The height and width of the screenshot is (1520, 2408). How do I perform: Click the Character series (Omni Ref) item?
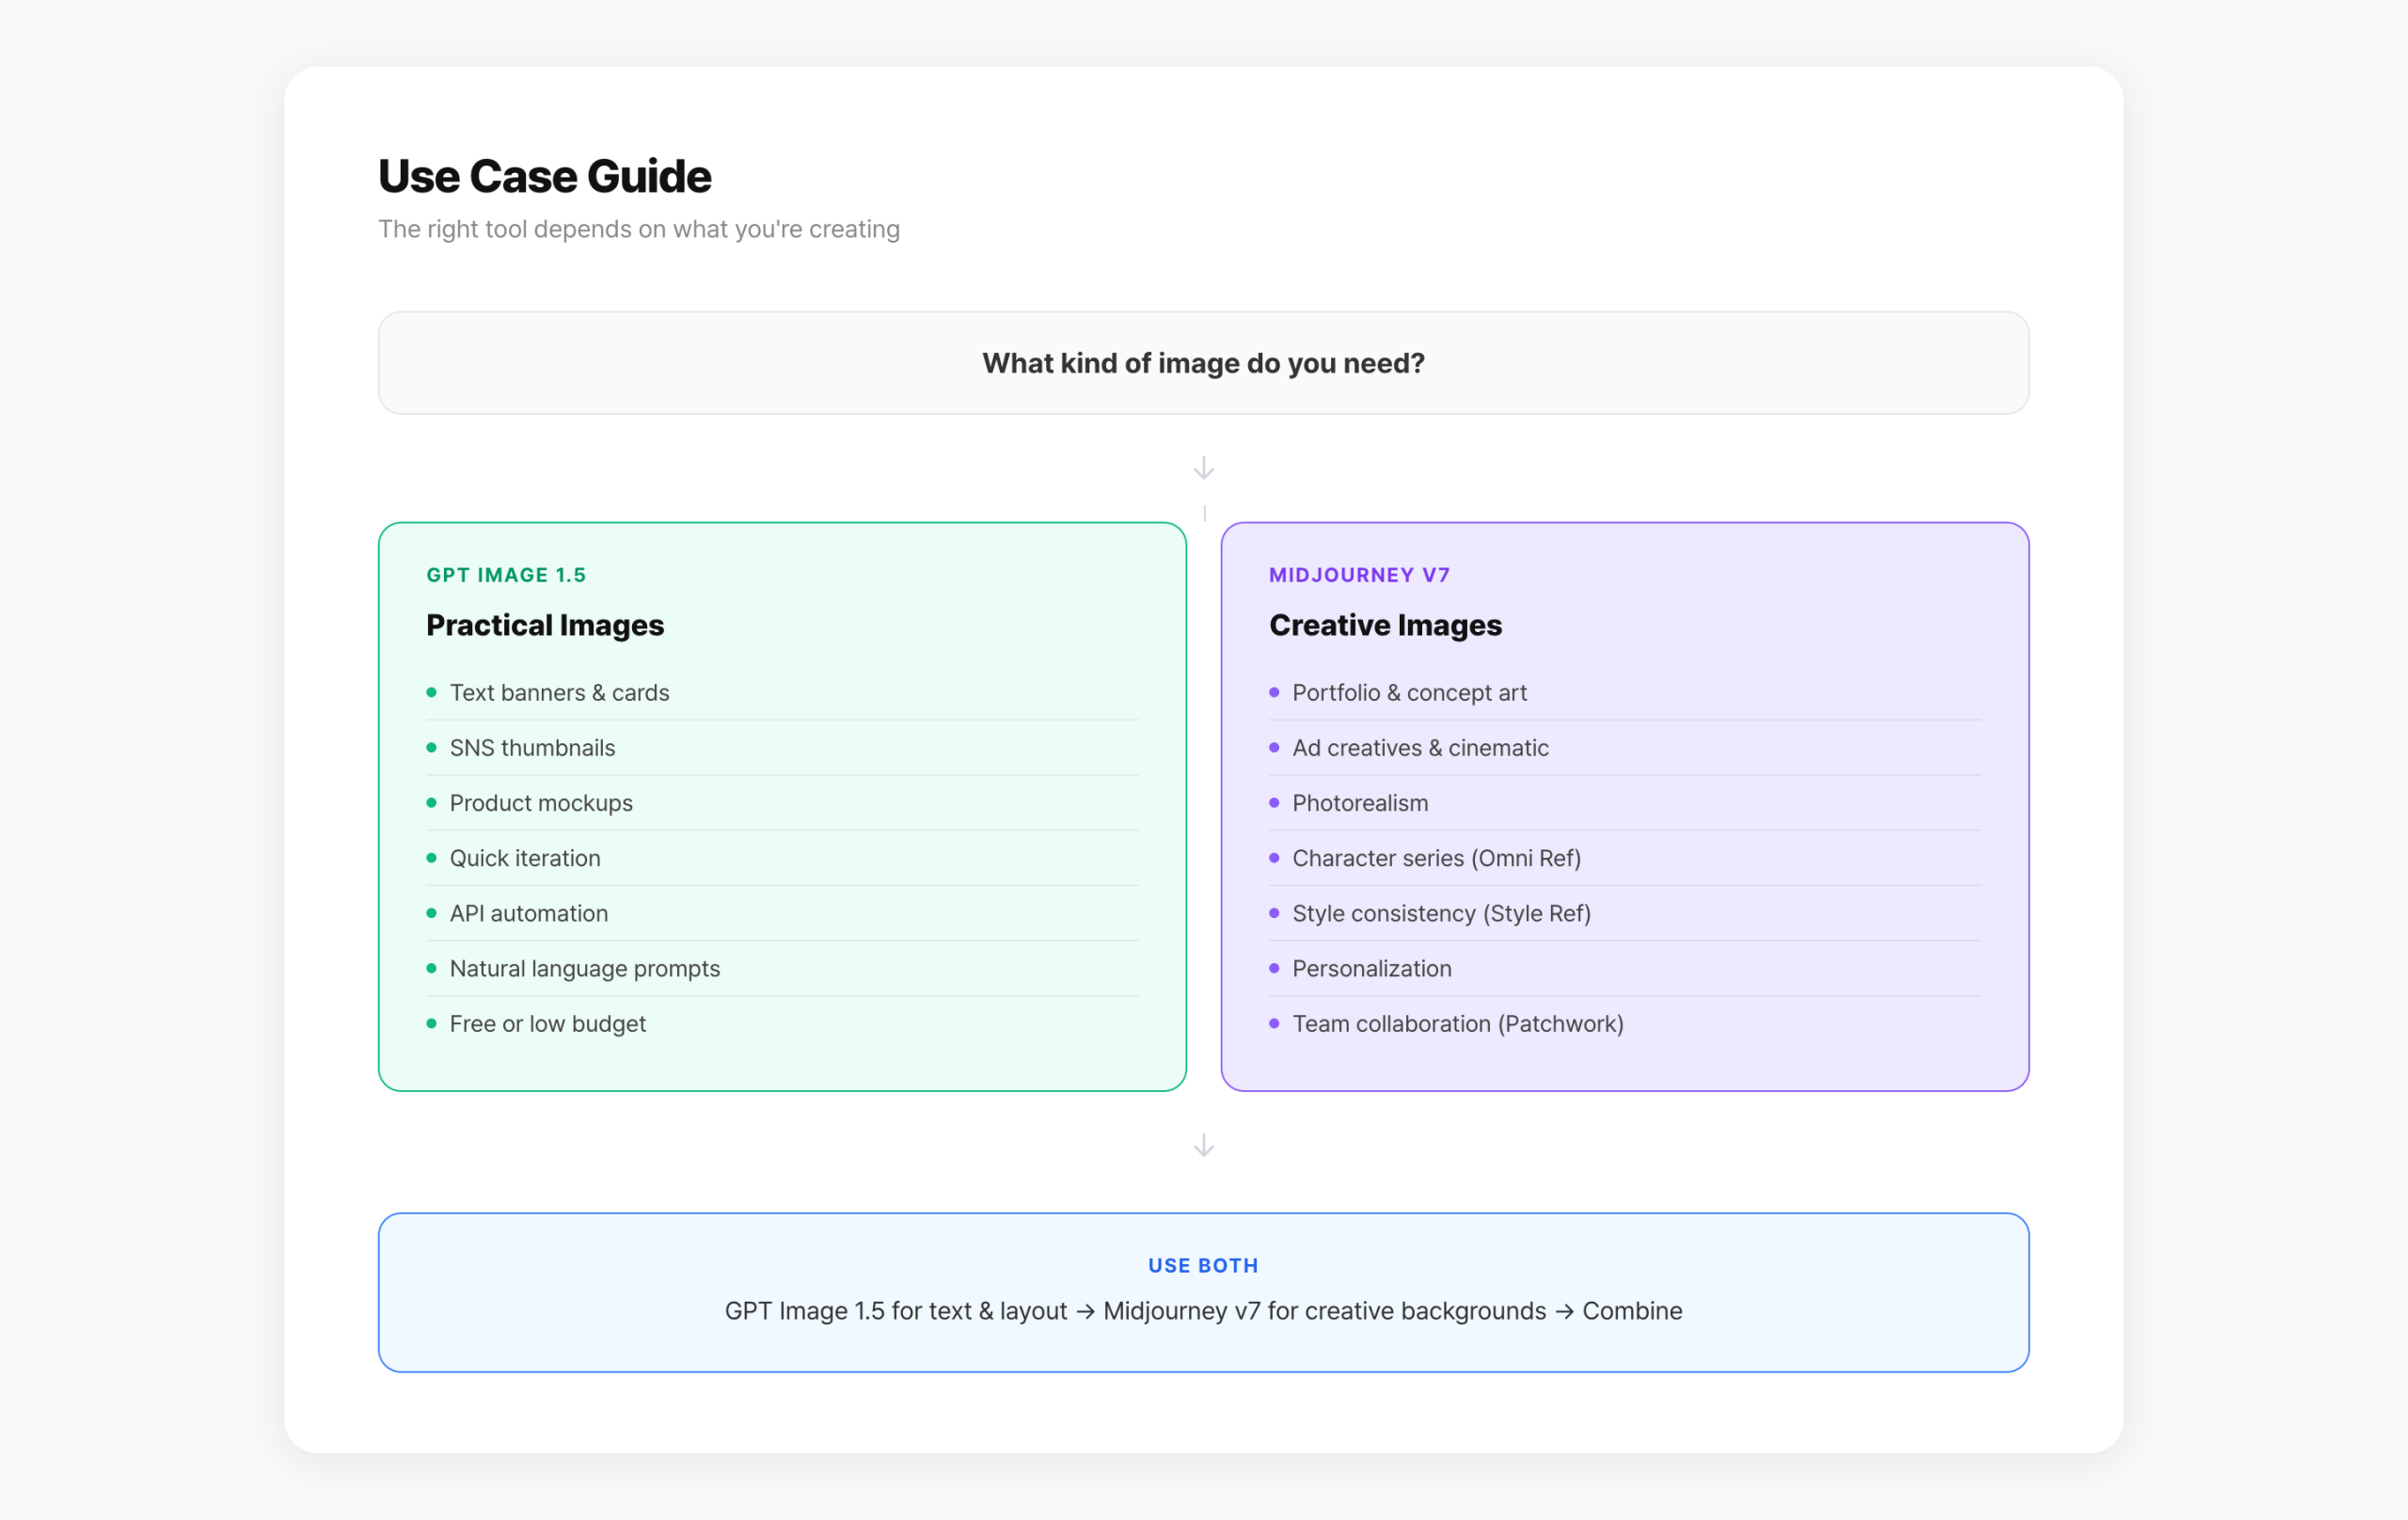tap(1437, 858)
